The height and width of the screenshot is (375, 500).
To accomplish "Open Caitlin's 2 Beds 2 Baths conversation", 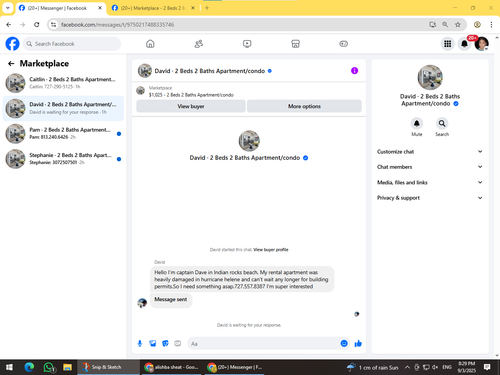I will click(63, 83).
